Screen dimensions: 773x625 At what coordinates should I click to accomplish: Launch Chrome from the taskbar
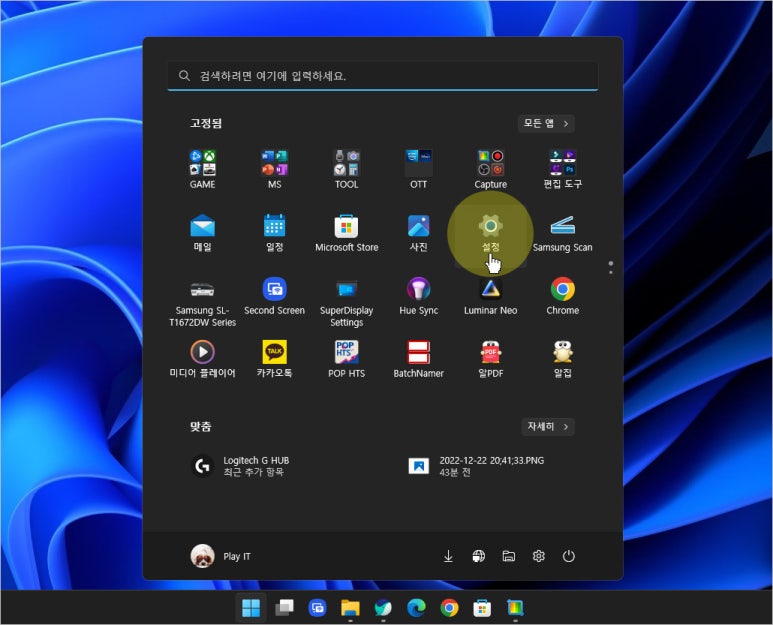coord(449,608)
